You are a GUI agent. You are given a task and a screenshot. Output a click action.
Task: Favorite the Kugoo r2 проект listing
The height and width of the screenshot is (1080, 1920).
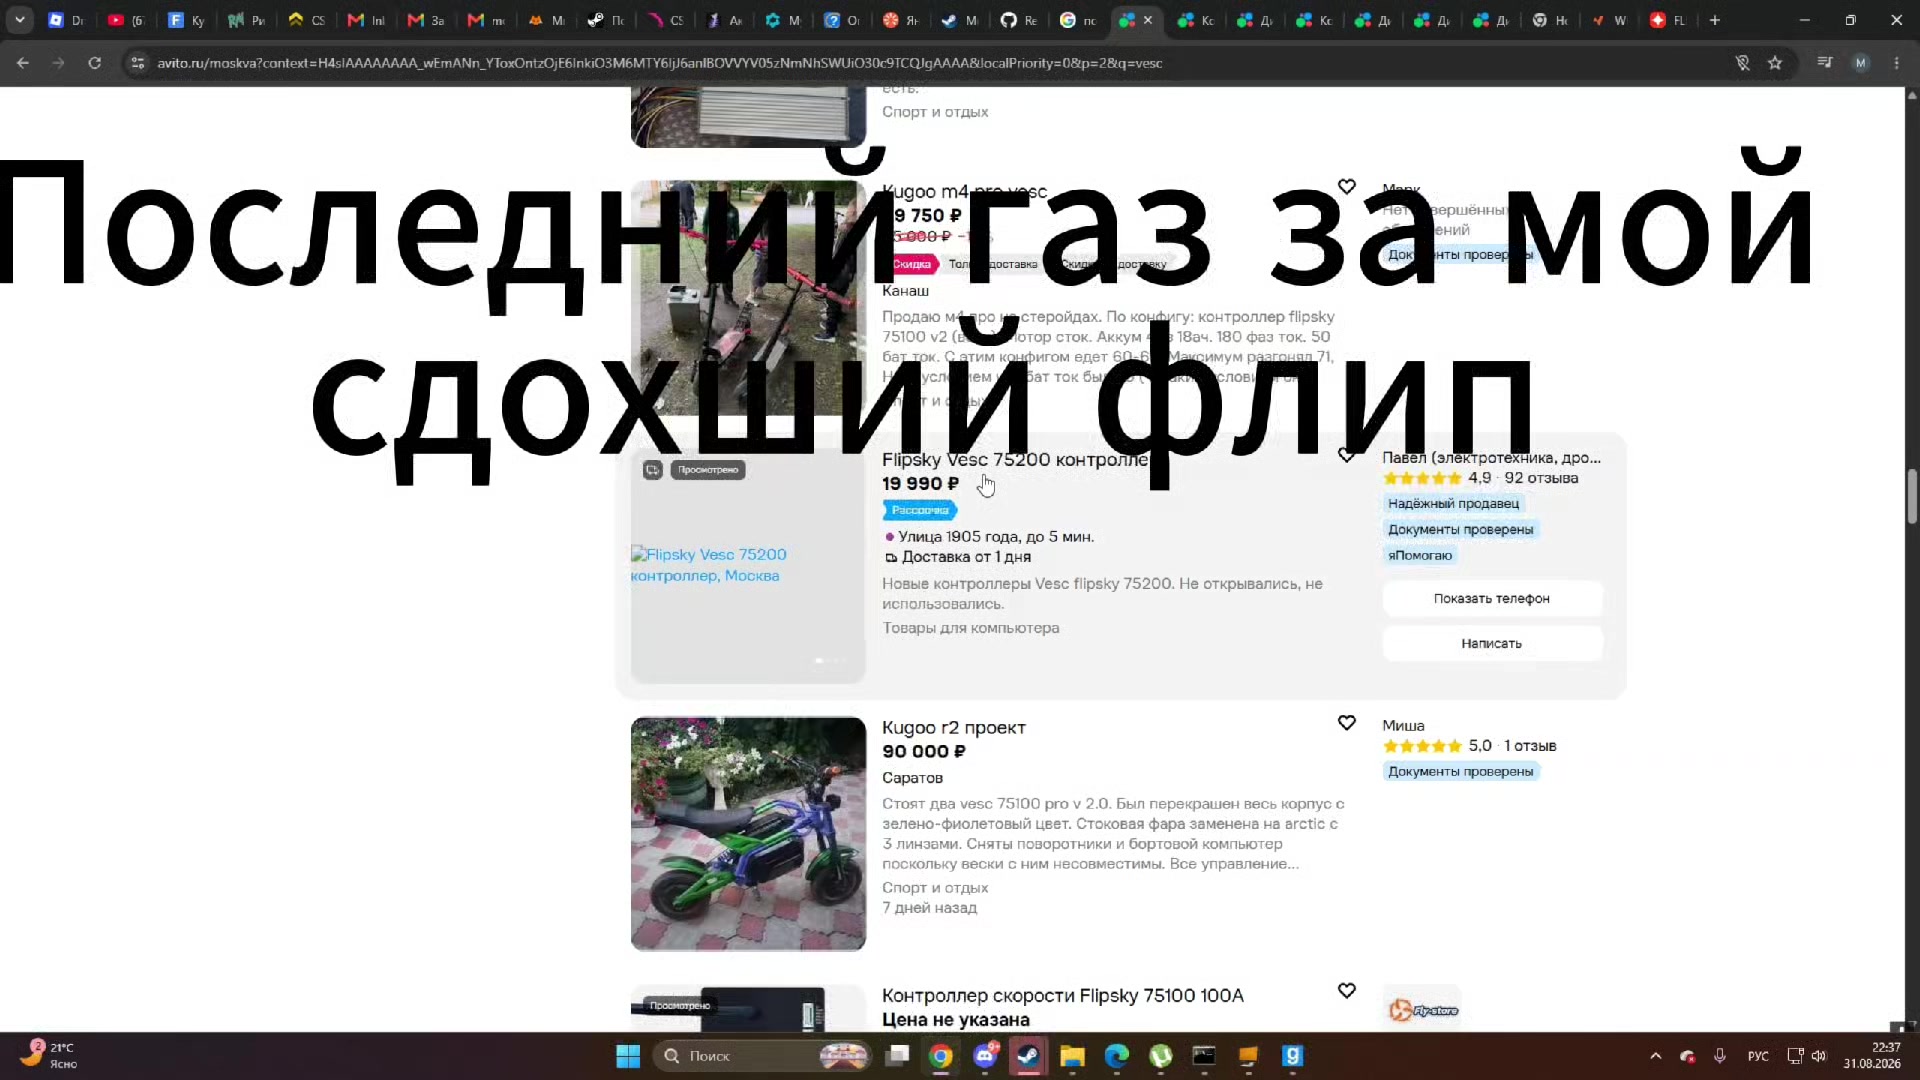click(x=1347, y=723)
